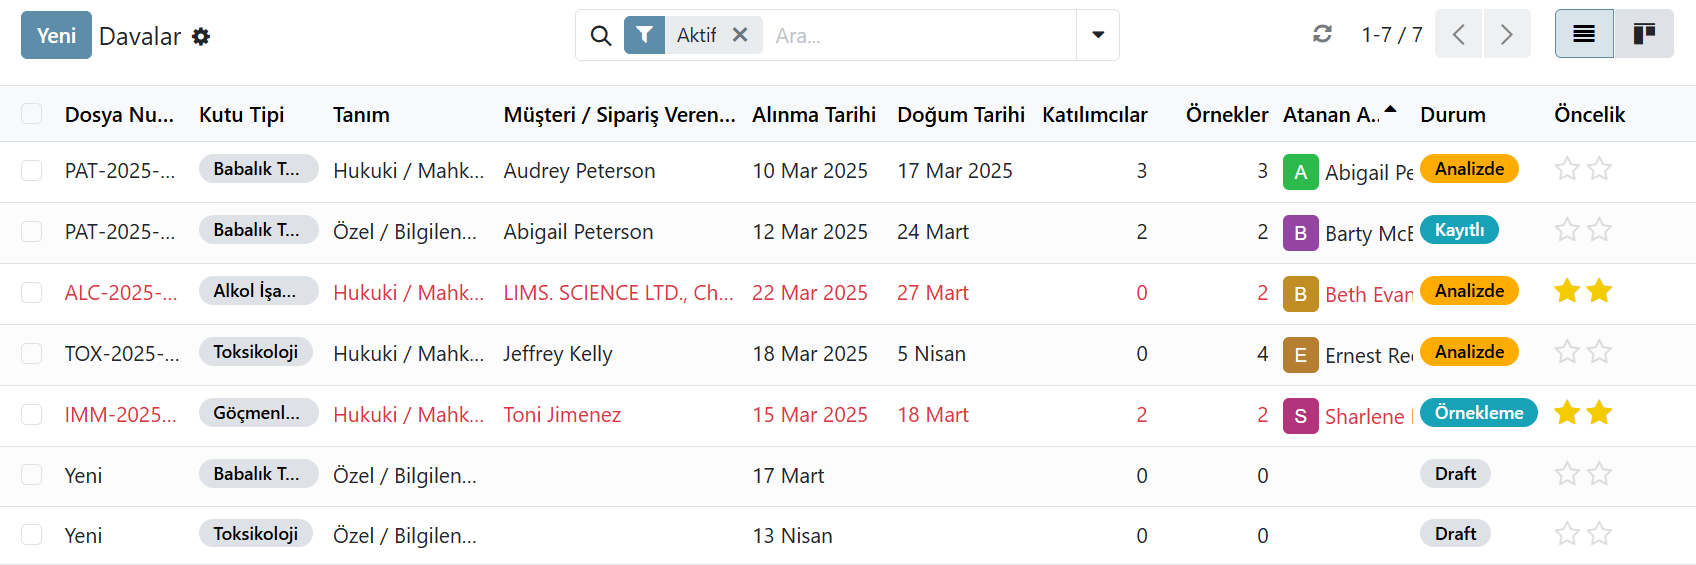Switch to list view
The height and width of the screenshot is (565, 1696).
pos(1584,34)
